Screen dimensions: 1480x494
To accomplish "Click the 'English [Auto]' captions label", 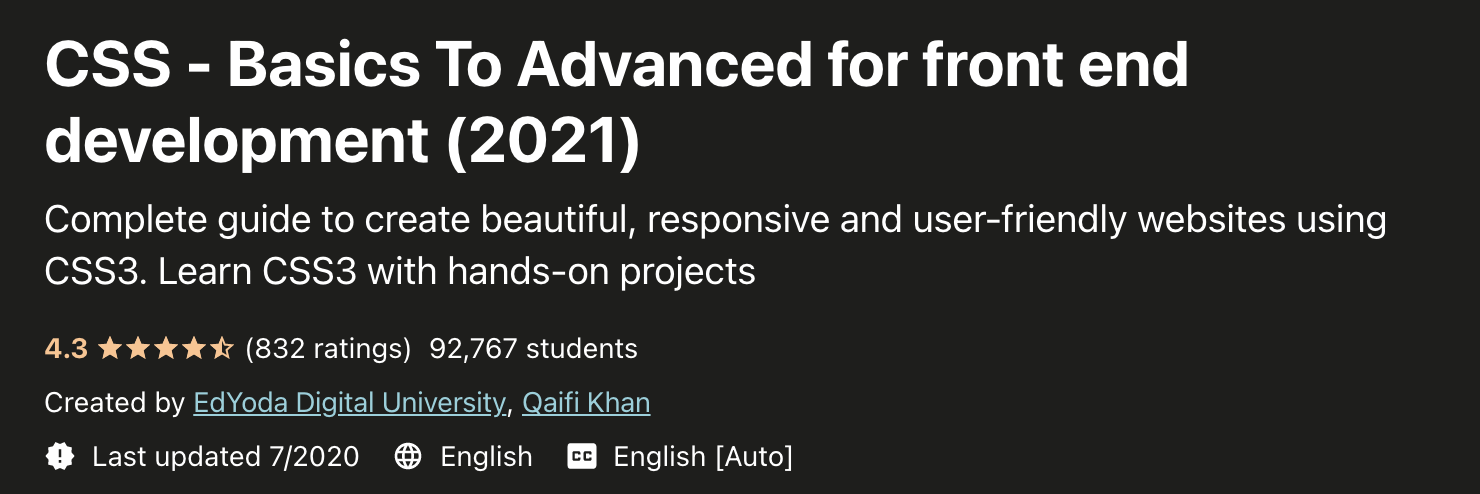I will [703, 457].
